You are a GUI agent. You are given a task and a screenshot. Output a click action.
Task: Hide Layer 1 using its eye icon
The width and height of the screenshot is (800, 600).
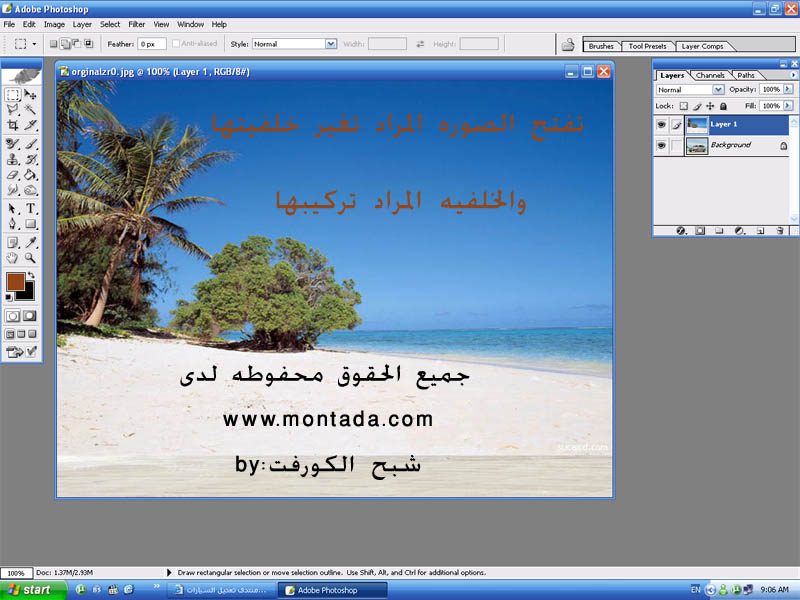click(x=661, y=124)
